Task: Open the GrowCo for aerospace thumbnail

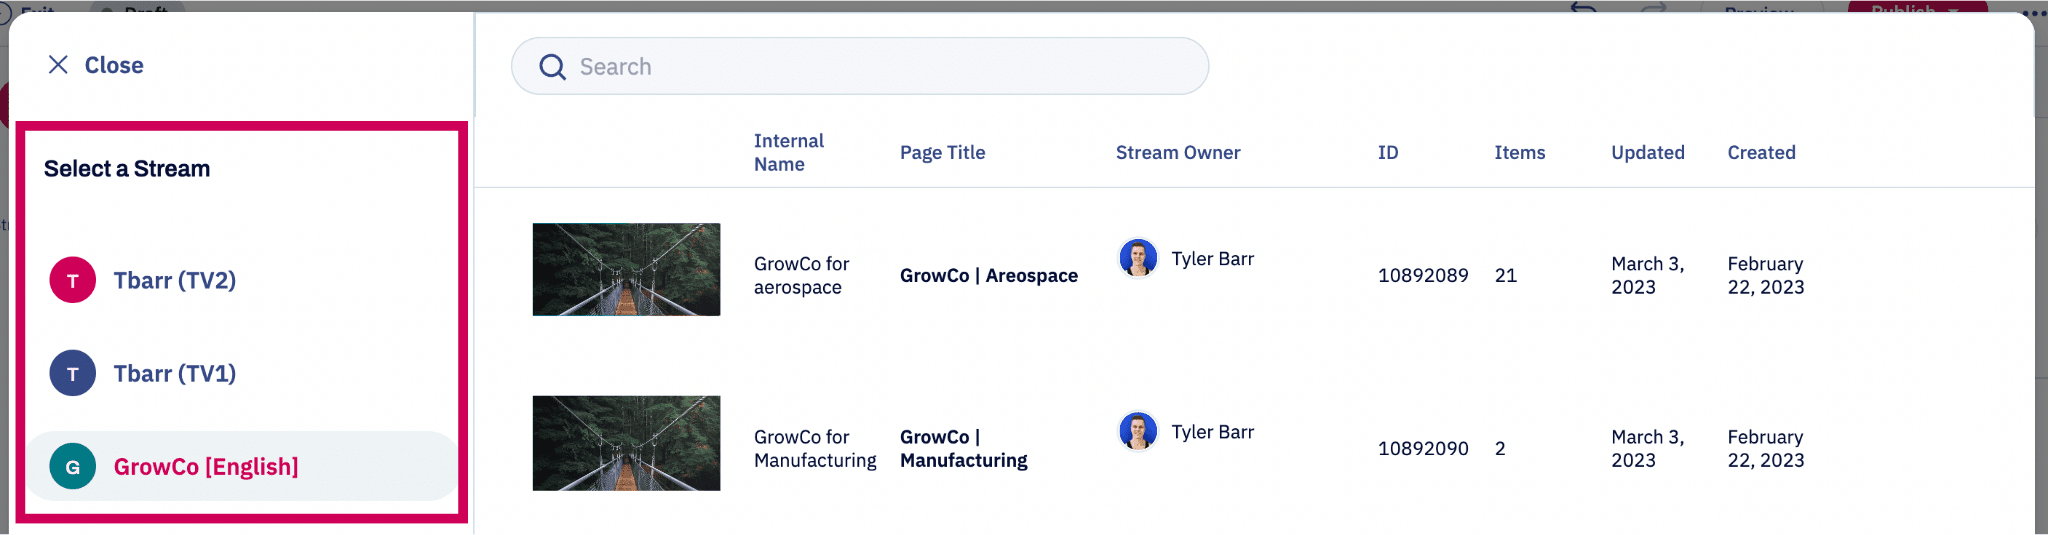Action: click(626, 269)
